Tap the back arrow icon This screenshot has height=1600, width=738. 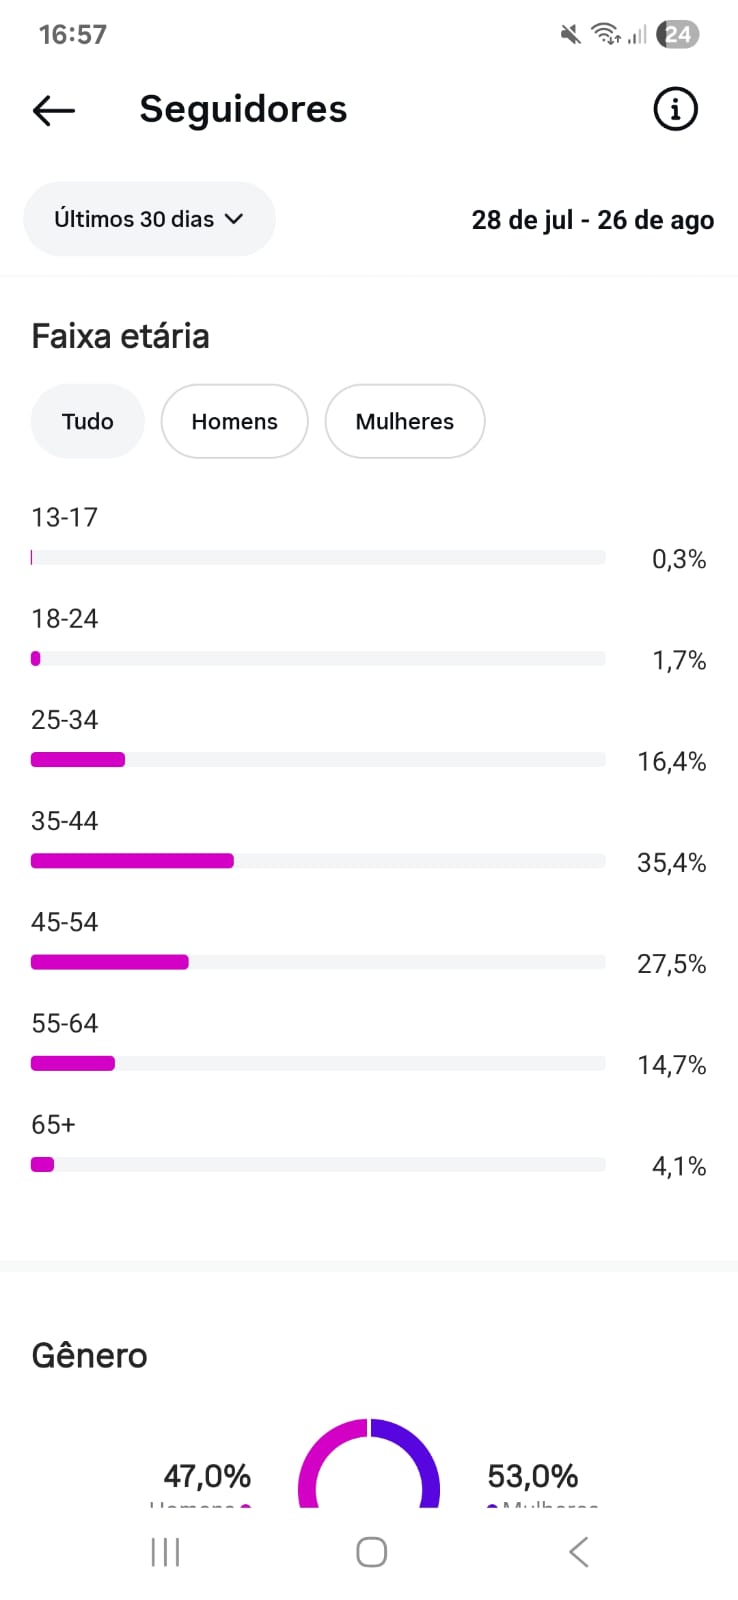pos(54,110)
